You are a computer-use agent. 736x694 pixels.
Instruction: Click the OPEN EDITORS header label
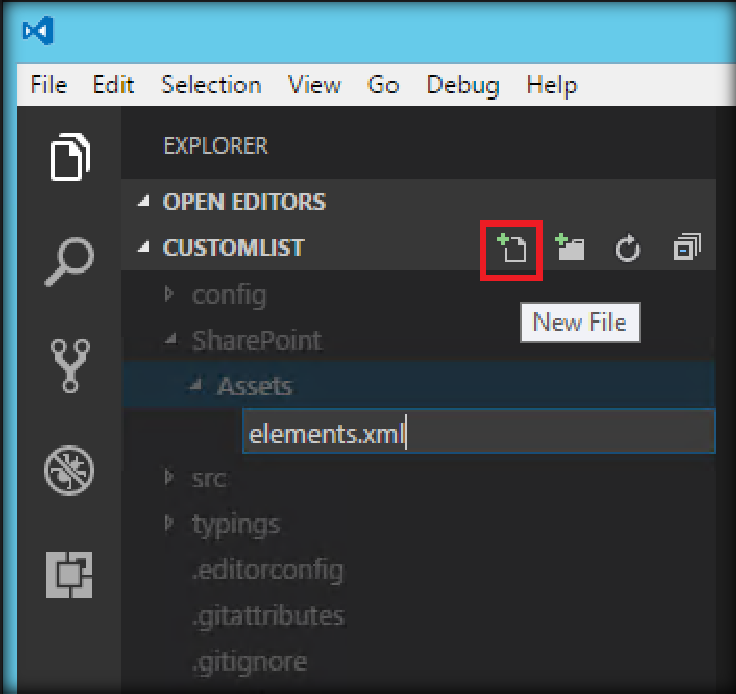pyautogui.click(x=244, y=202)
